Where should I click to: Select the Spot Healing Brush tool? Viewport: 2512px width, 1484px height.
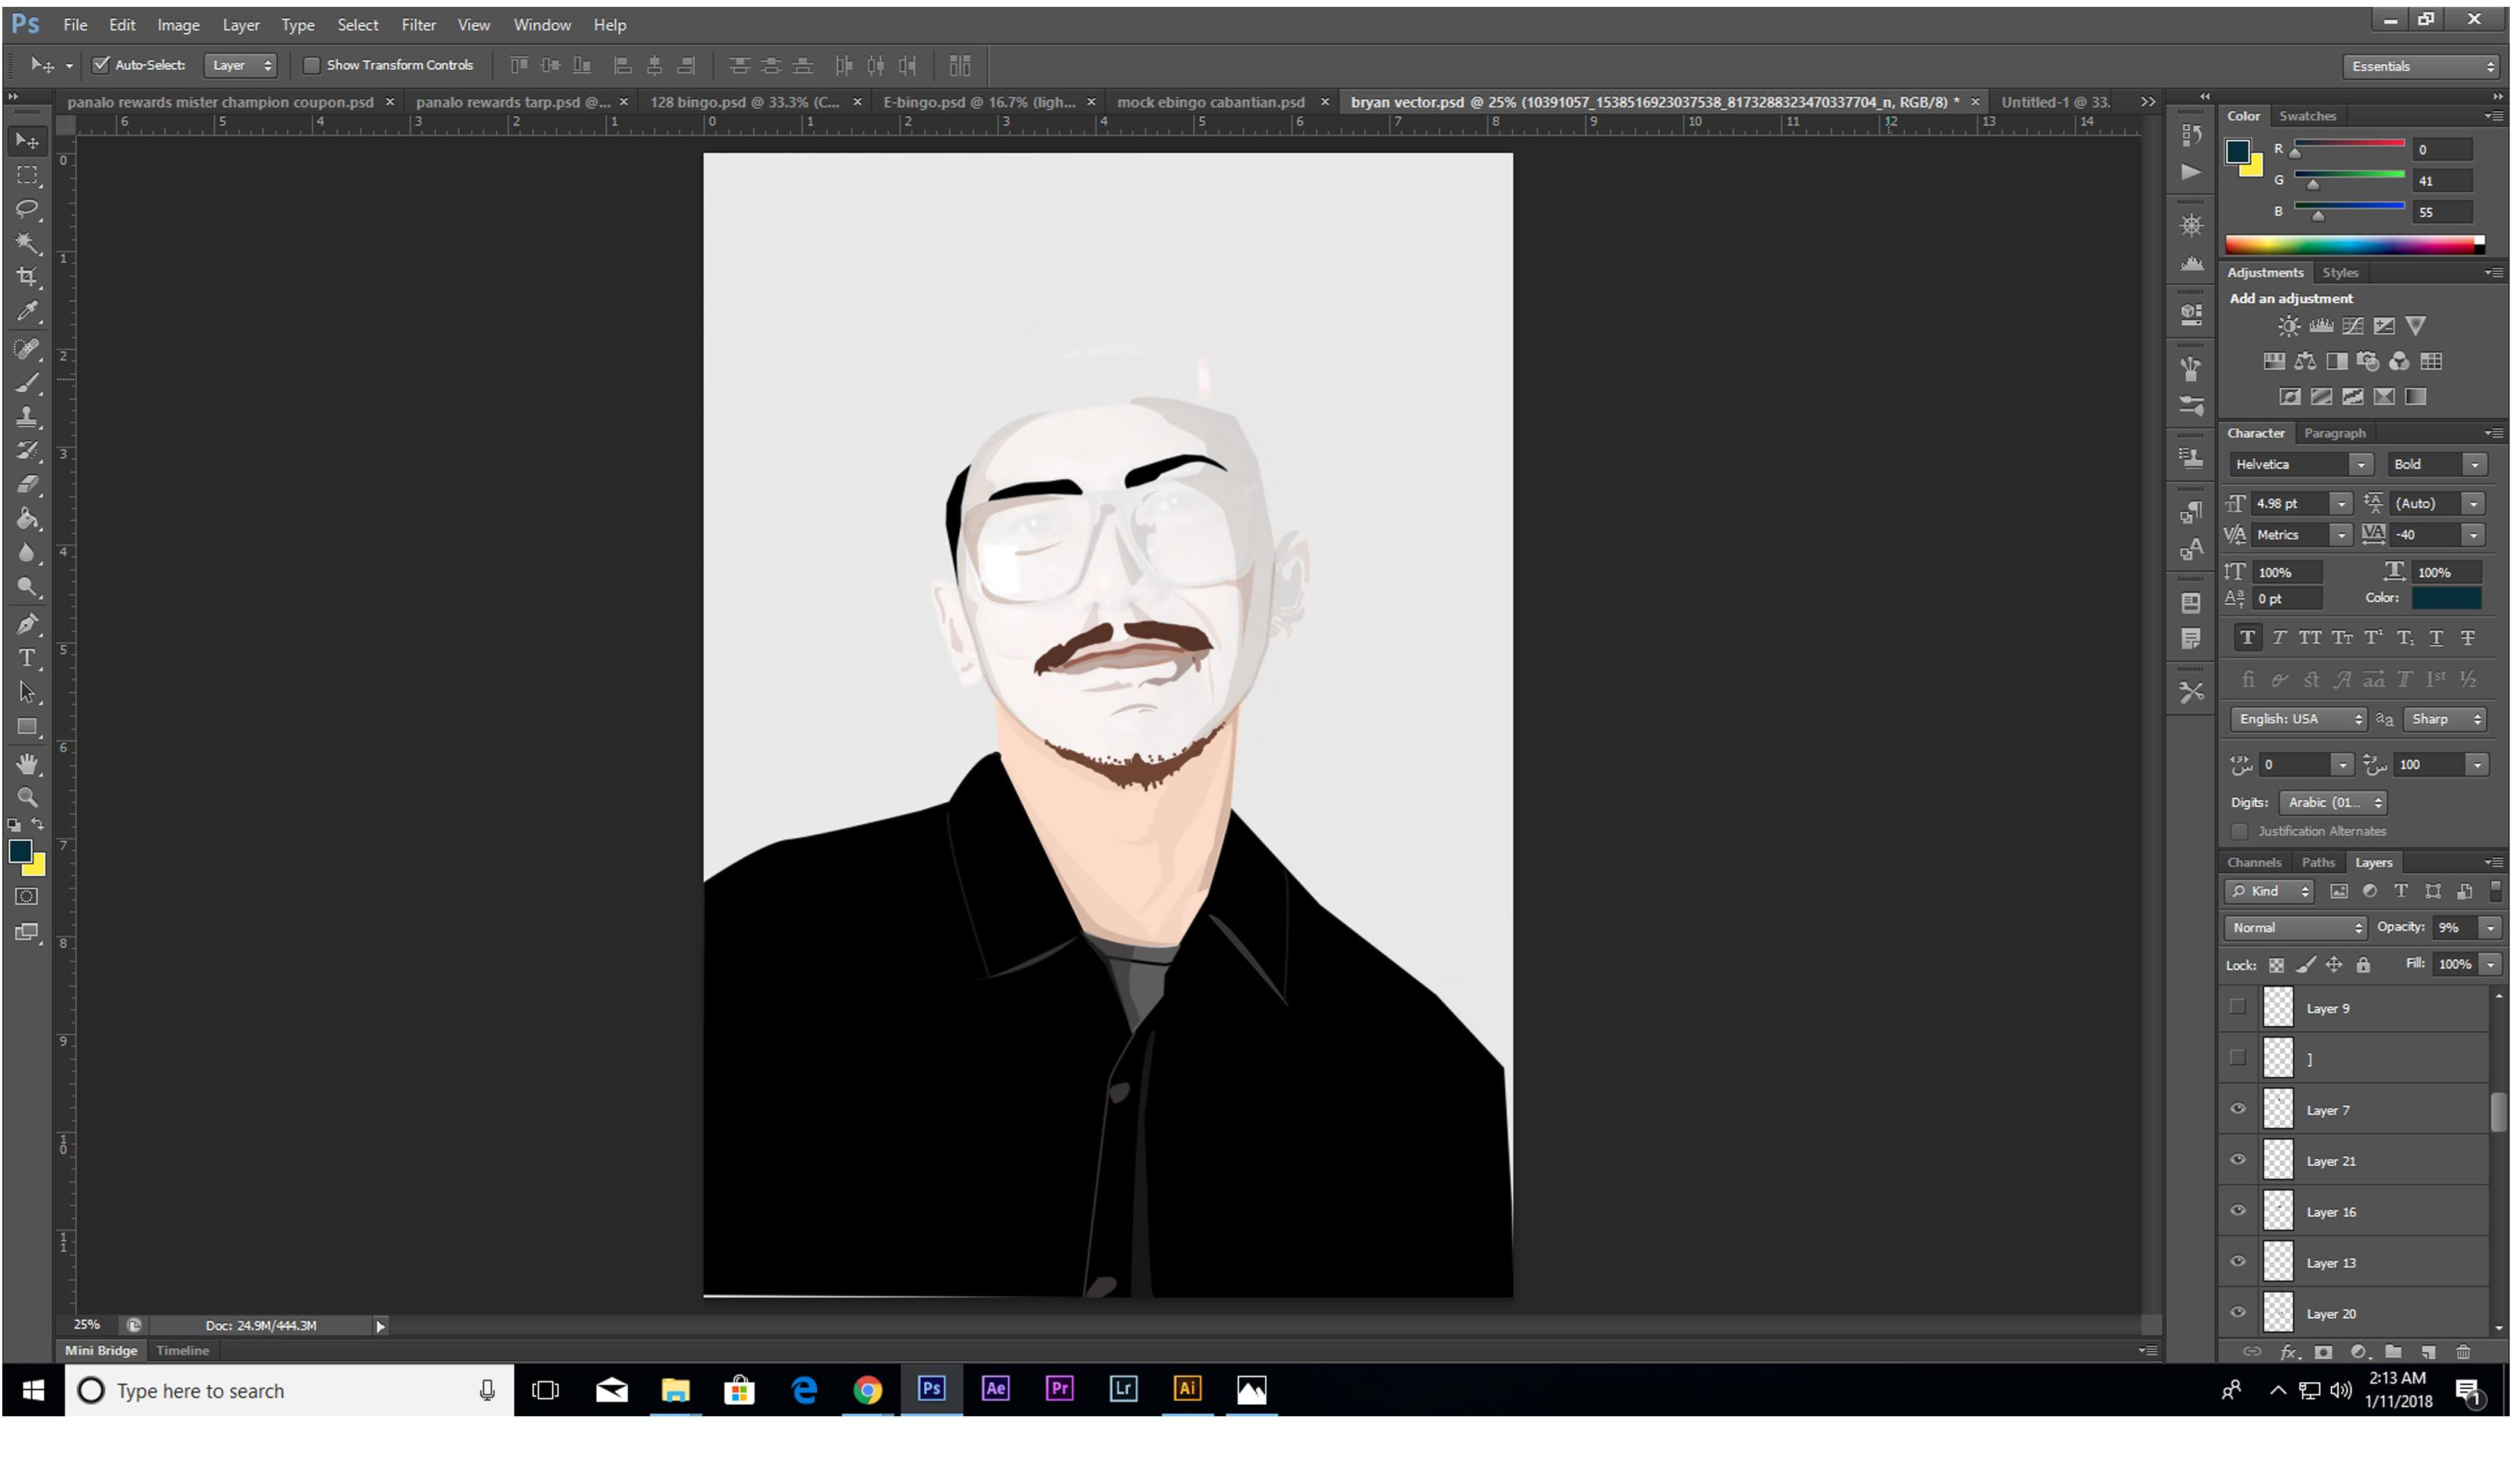(28, 348)
